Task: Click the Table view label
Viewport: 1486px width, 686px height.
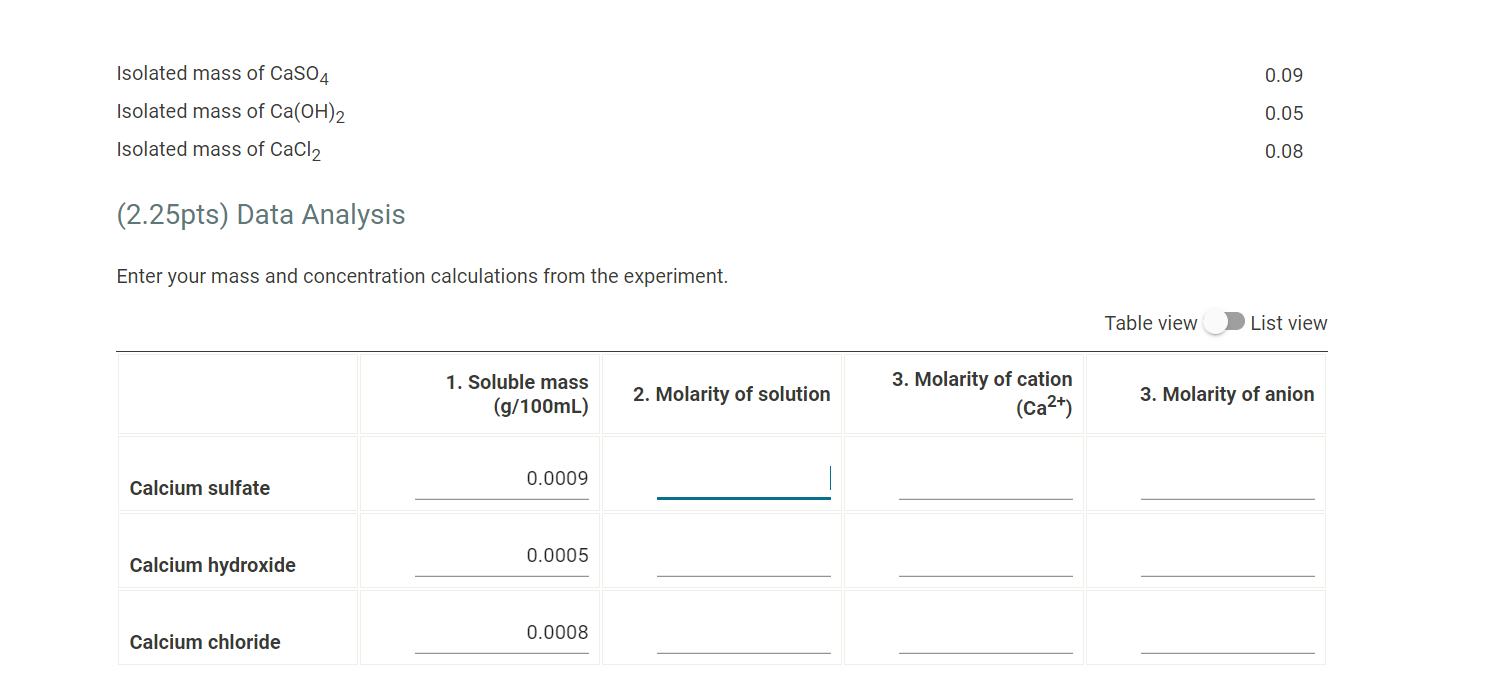Action: (x=1151, y=322)
